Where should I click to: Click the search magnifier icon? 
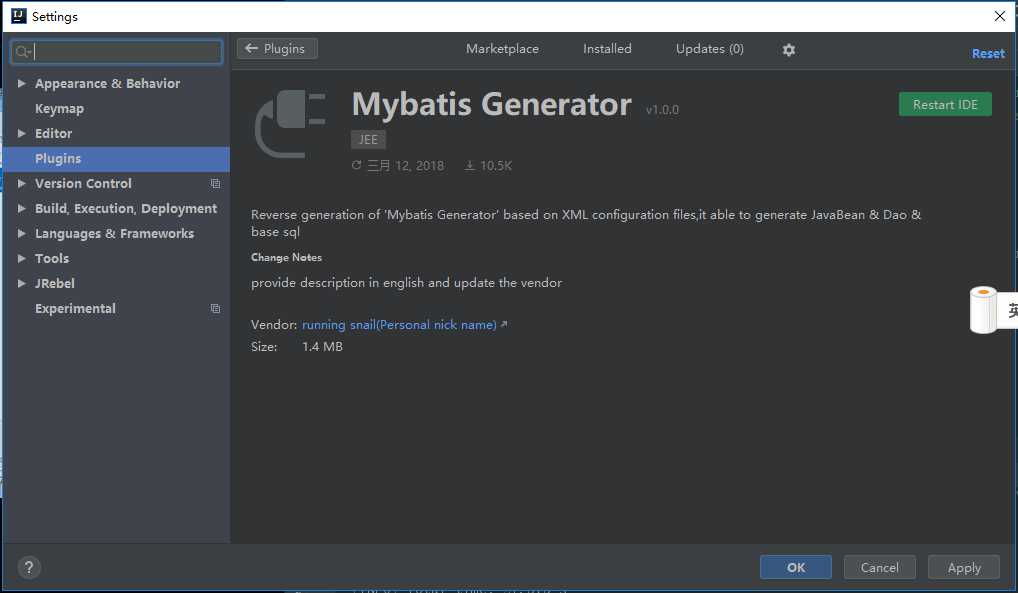(x=21, y=52)
